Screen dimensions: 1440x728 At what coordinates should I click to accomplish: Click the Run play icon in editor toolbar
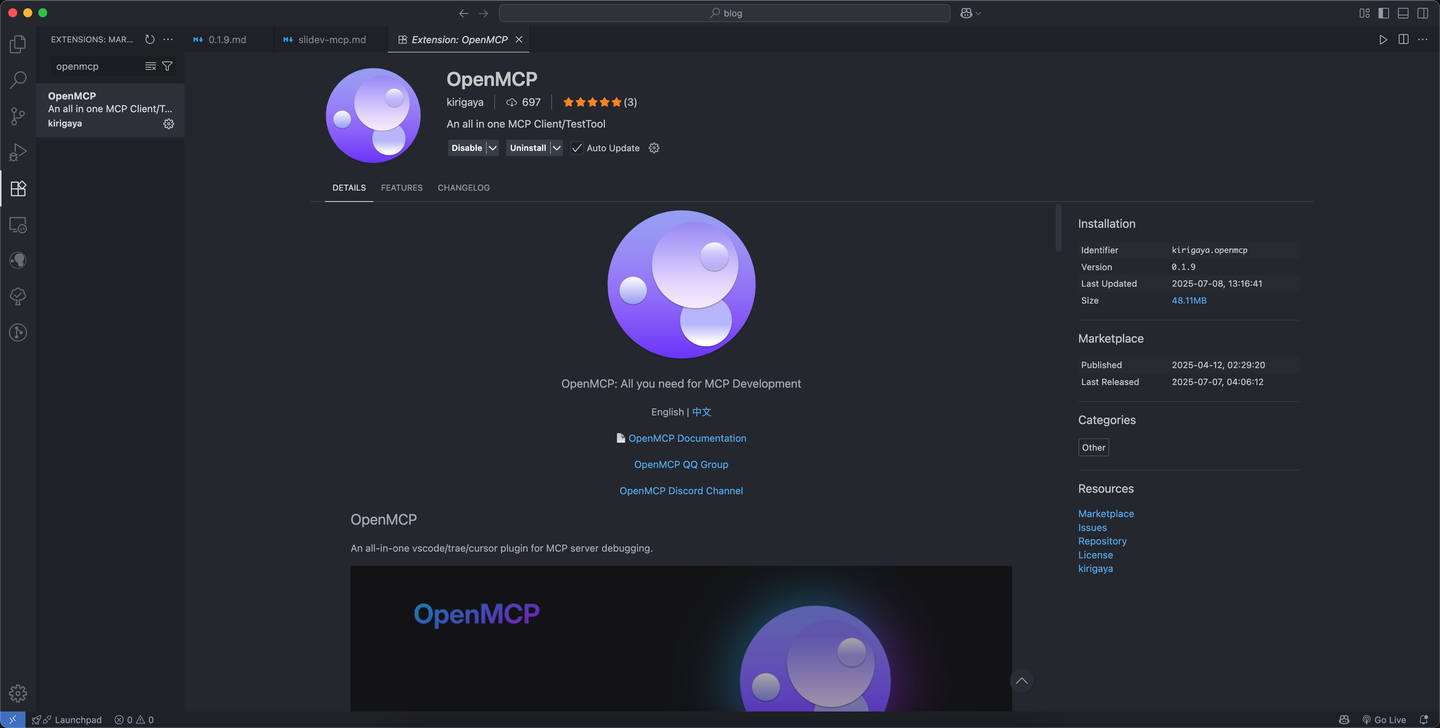point(1383,40)
